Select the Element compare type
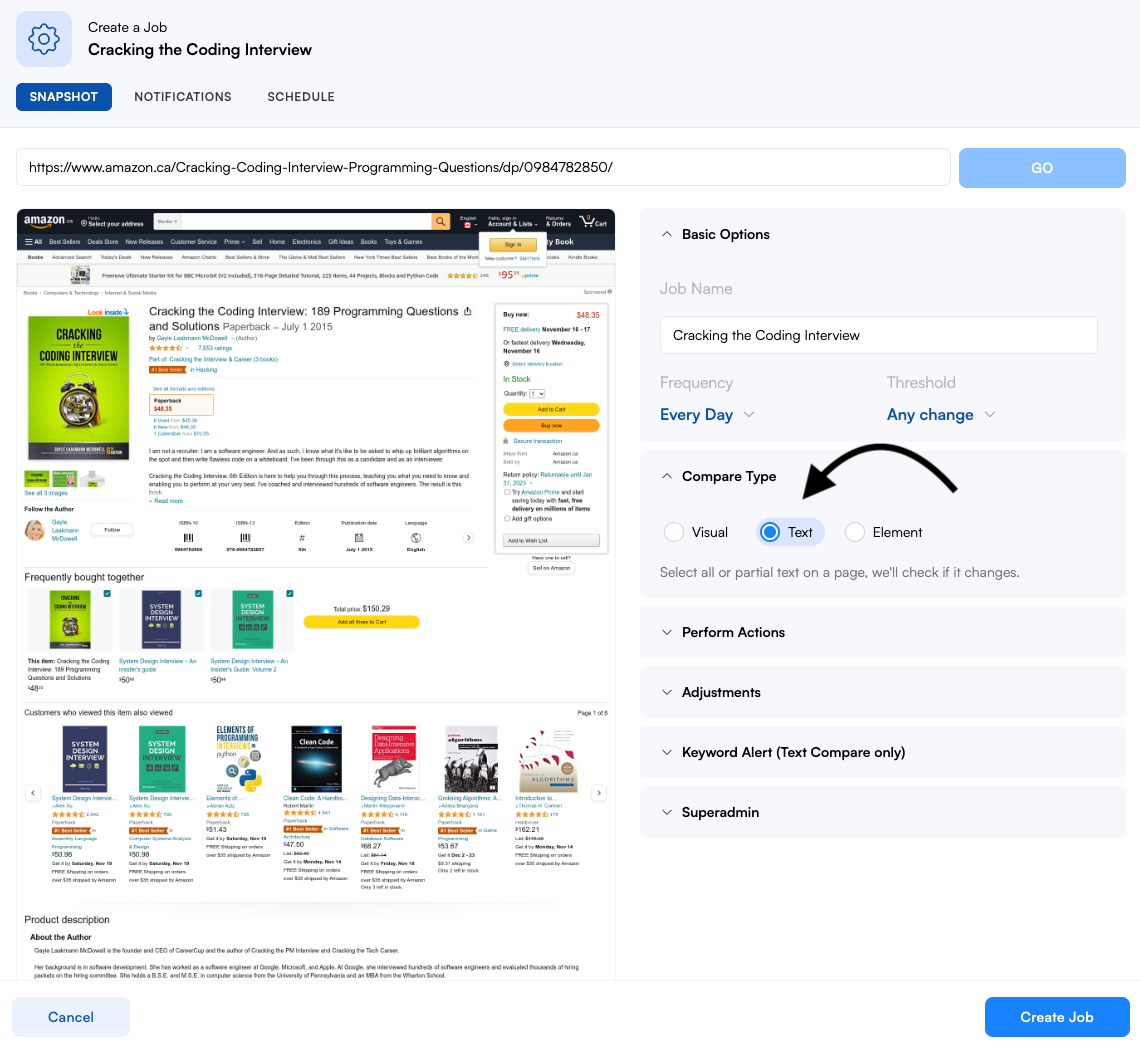This screenshot has width=1140, height=1047. pos(855,532)
